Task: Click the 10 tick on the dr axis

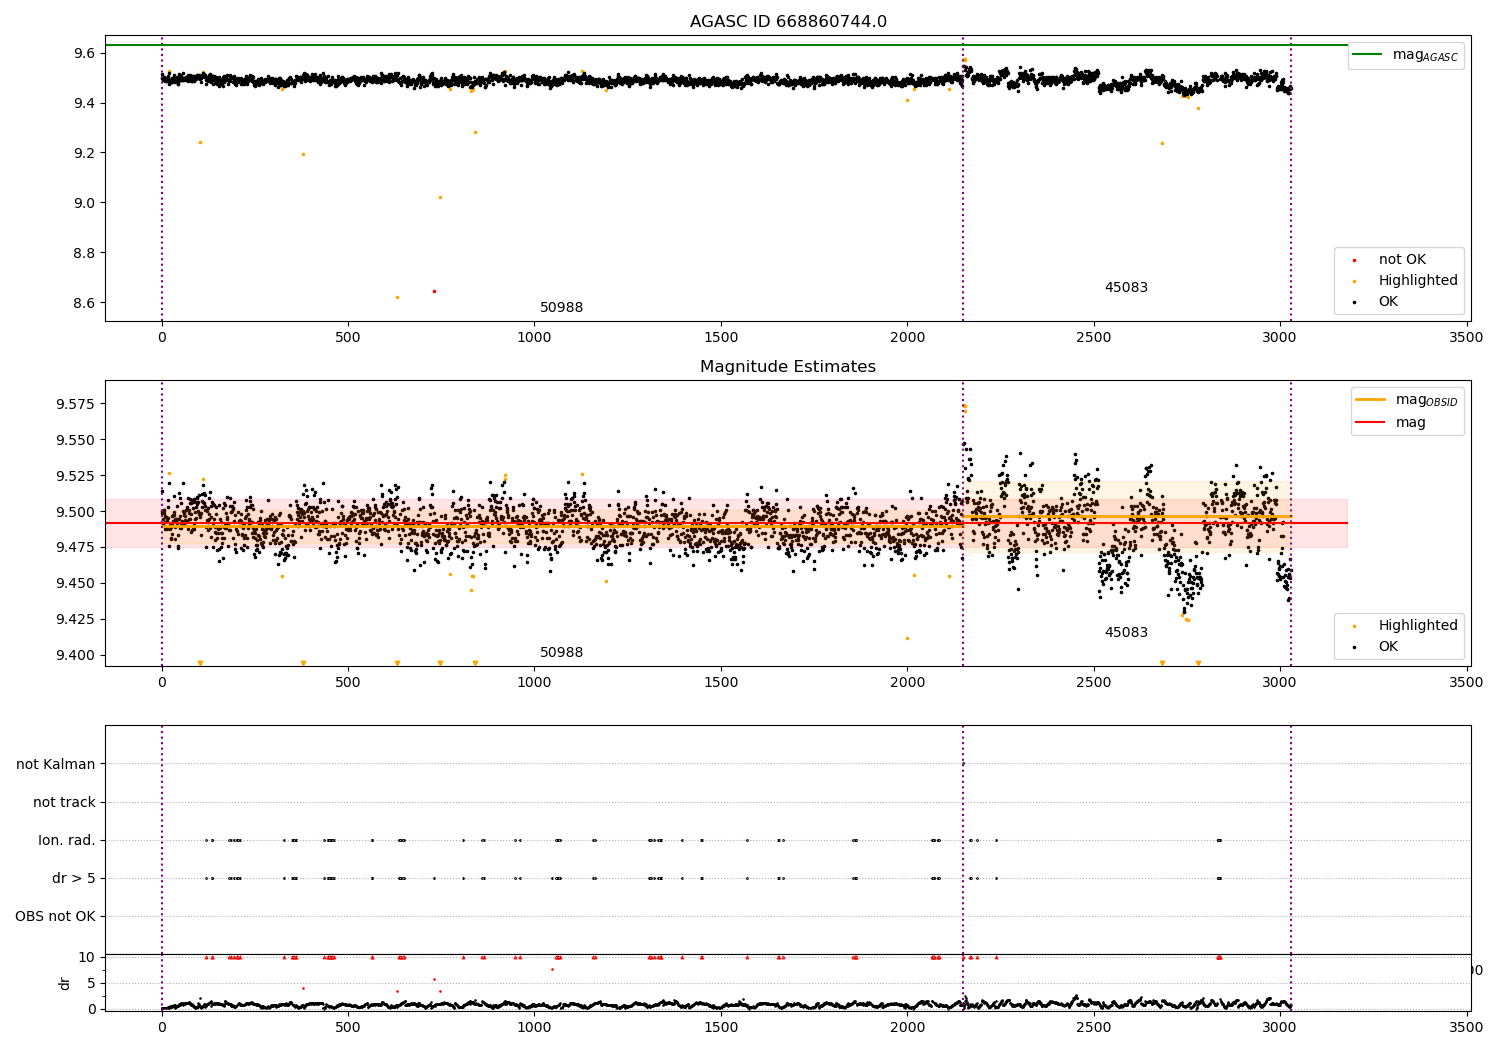Action: click(86, 957)
